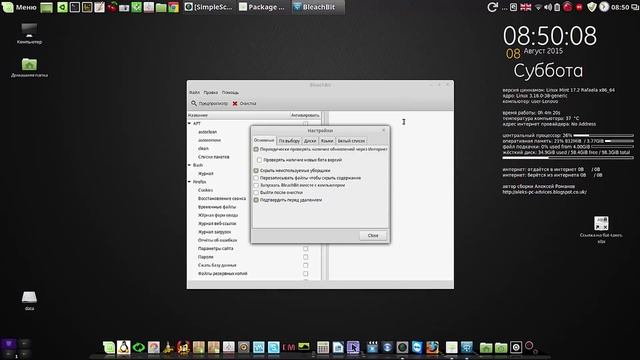Click the Tux penguin icon in the dock
The image size is (640, 360).
point(124,347)
